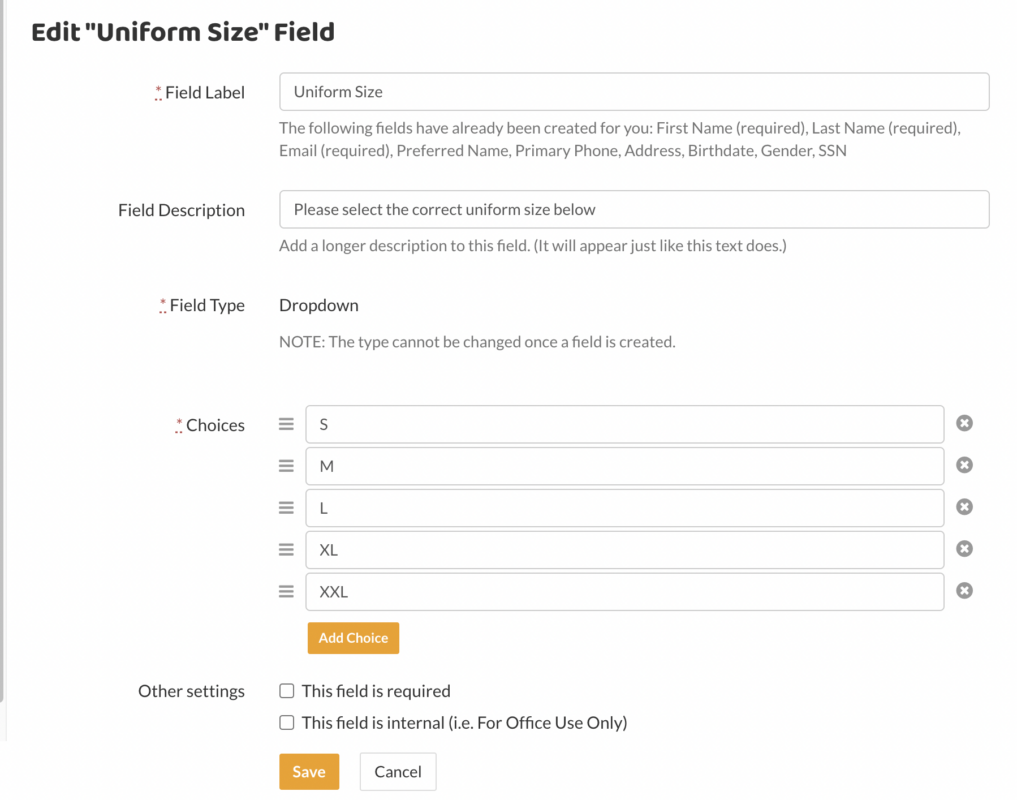Check 'This field is internal' option
This screenshot has height=800, width=1017.
point(287,722)
